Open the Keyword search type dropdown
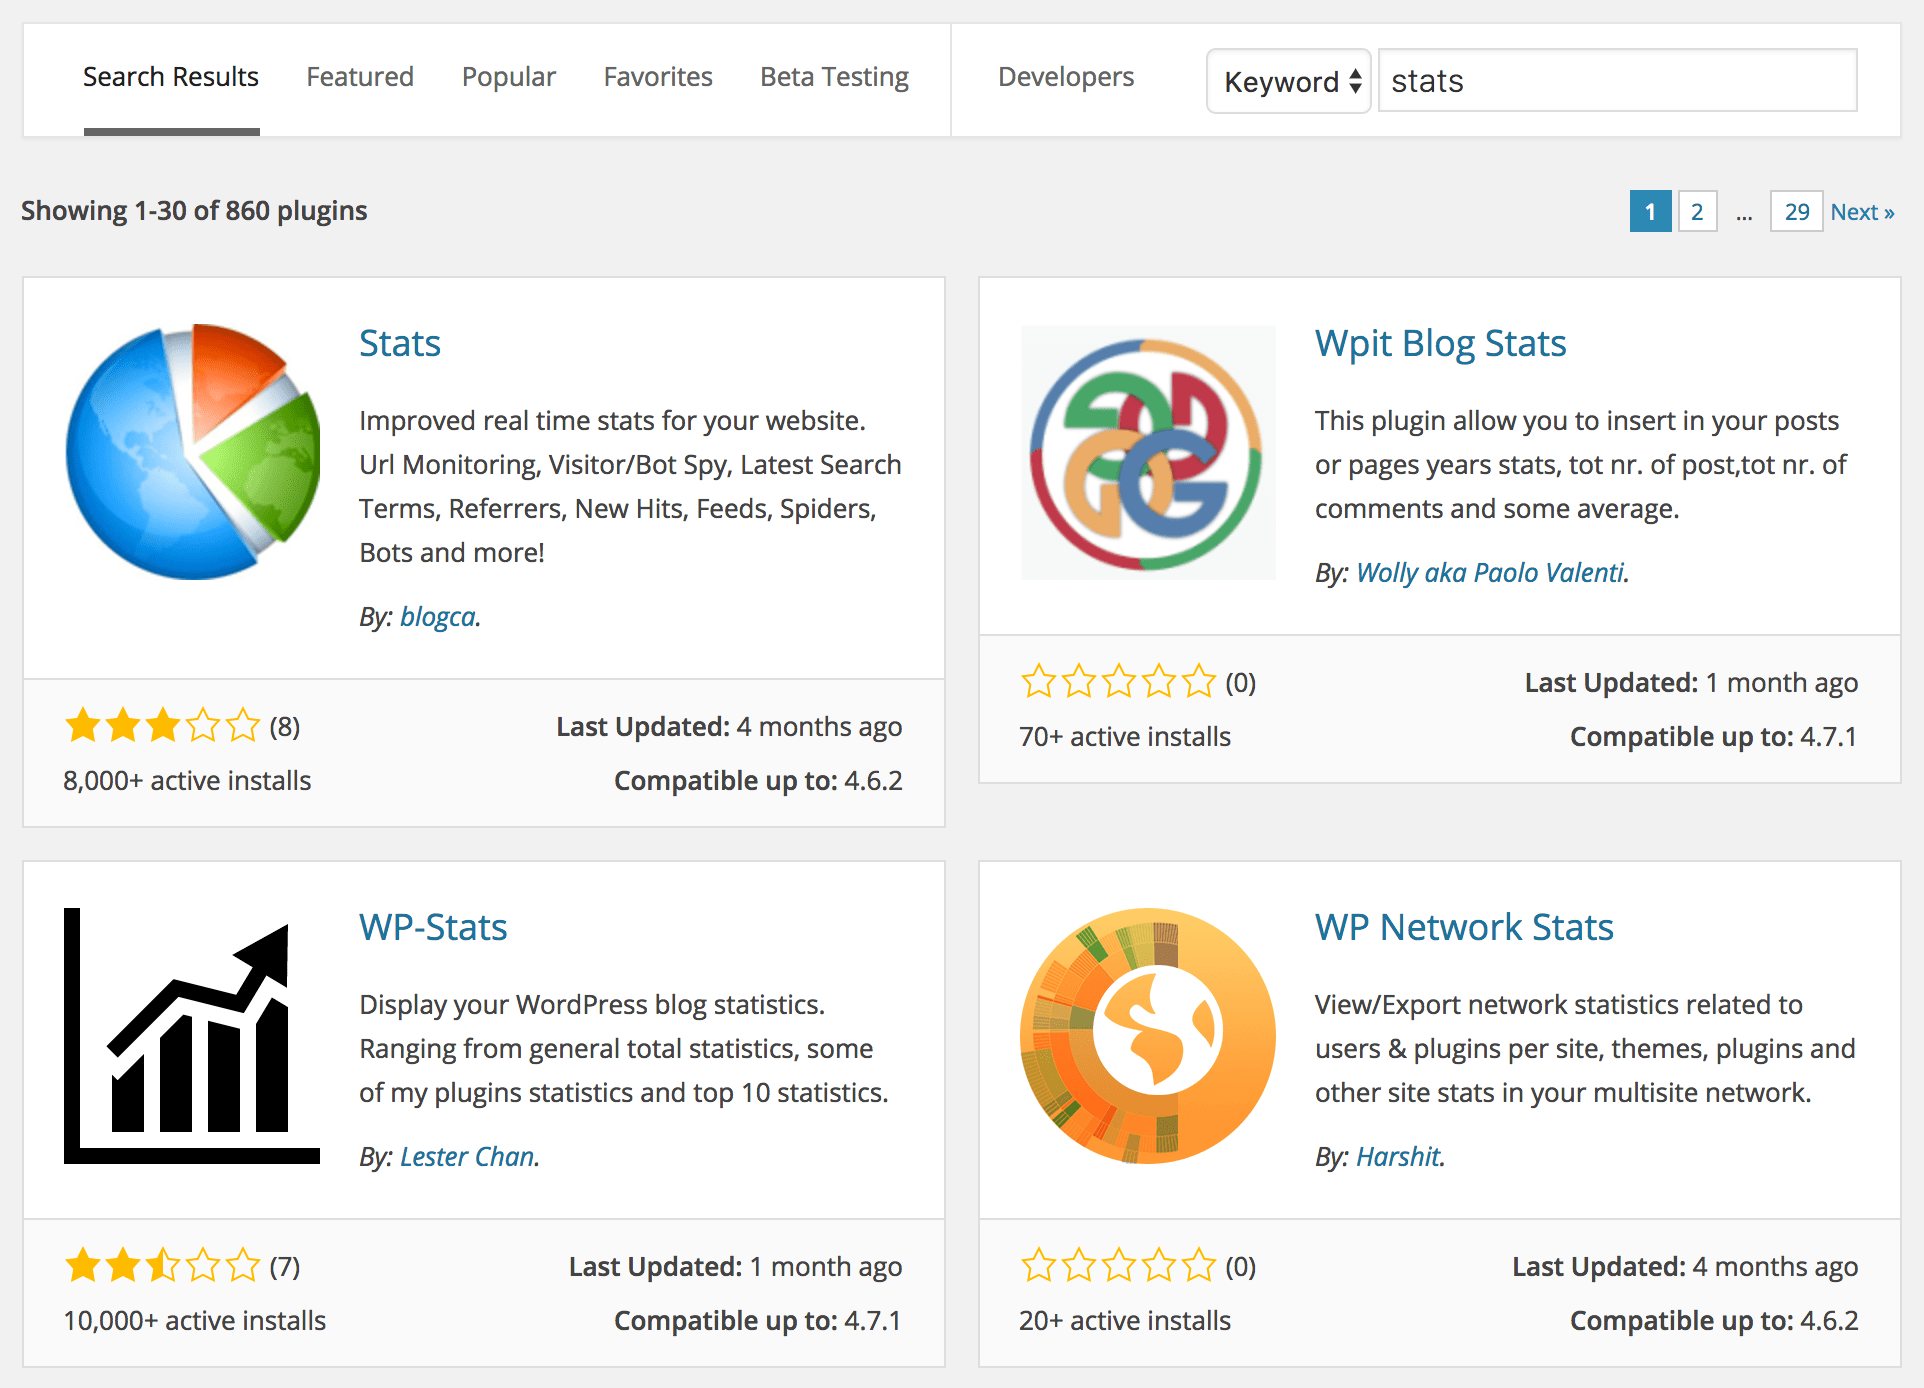 click(1288, 81)
